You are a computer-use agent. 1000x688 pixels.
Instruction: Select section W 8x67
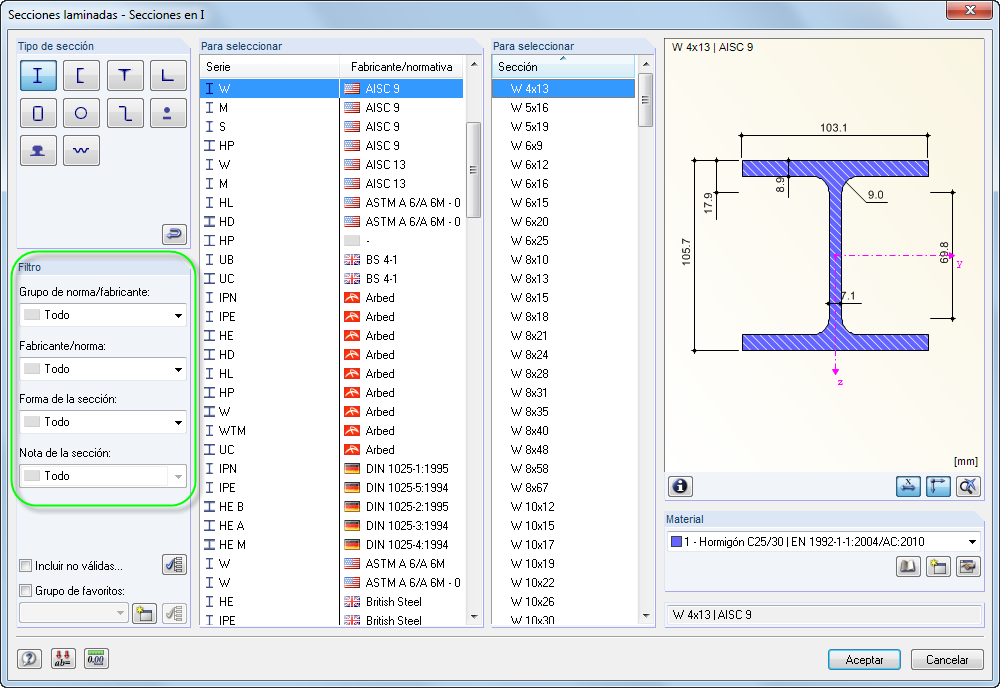563,488
